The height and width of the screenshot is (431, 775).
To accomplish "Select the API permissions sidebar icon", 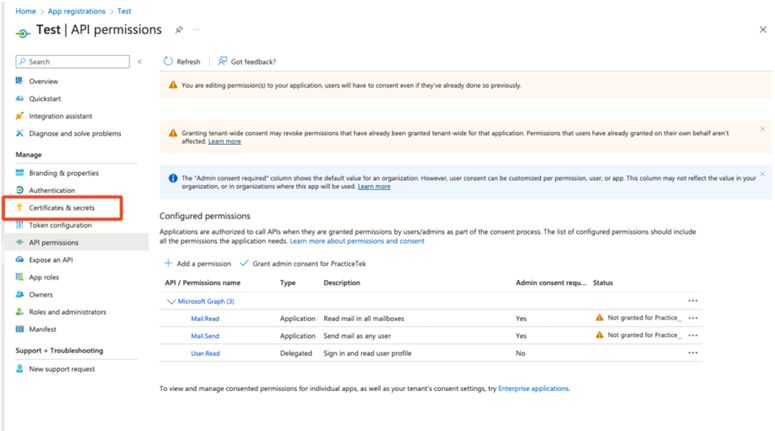I will (x=19, y=242).
